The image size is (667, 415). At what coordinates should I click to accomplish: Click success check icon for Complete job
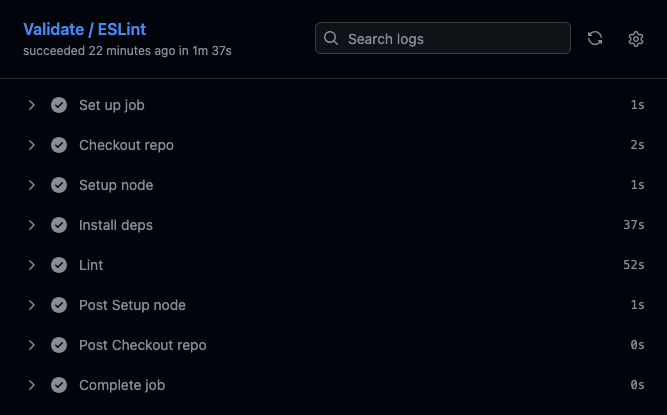(59, 385)
